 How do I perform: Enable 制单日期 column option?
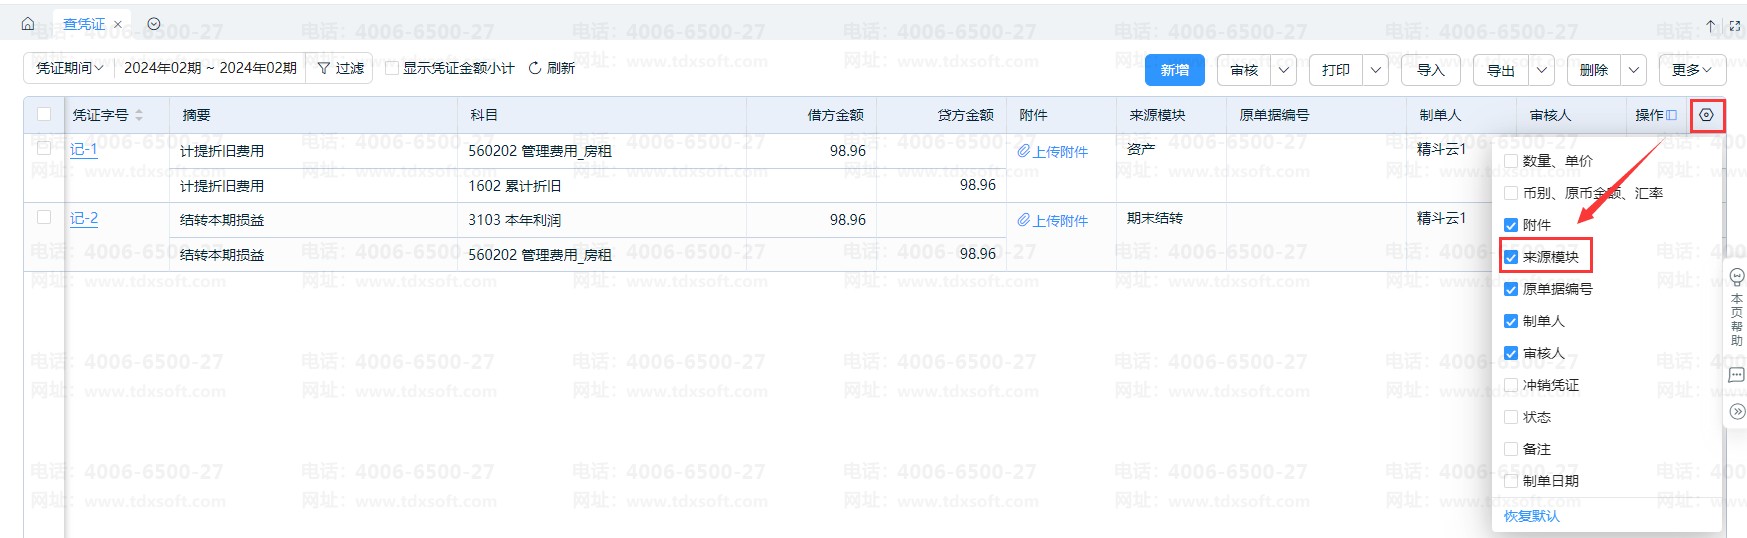[1511, 481]
